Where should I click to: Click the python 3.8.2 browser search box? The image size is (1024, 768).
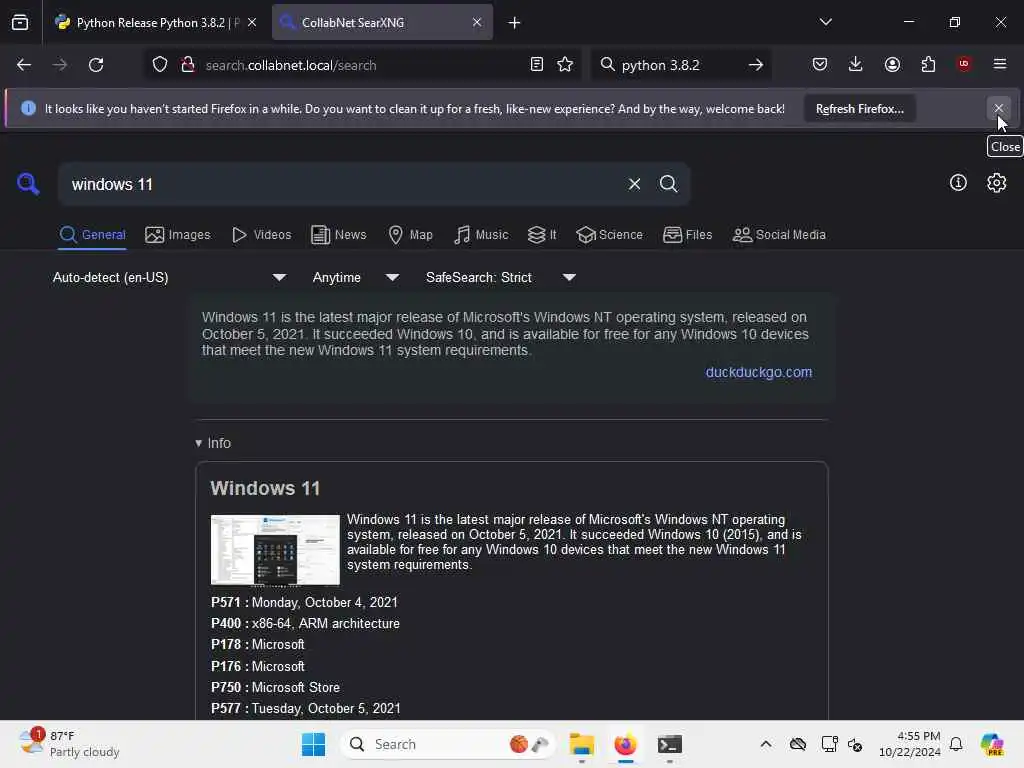point(679,65)
